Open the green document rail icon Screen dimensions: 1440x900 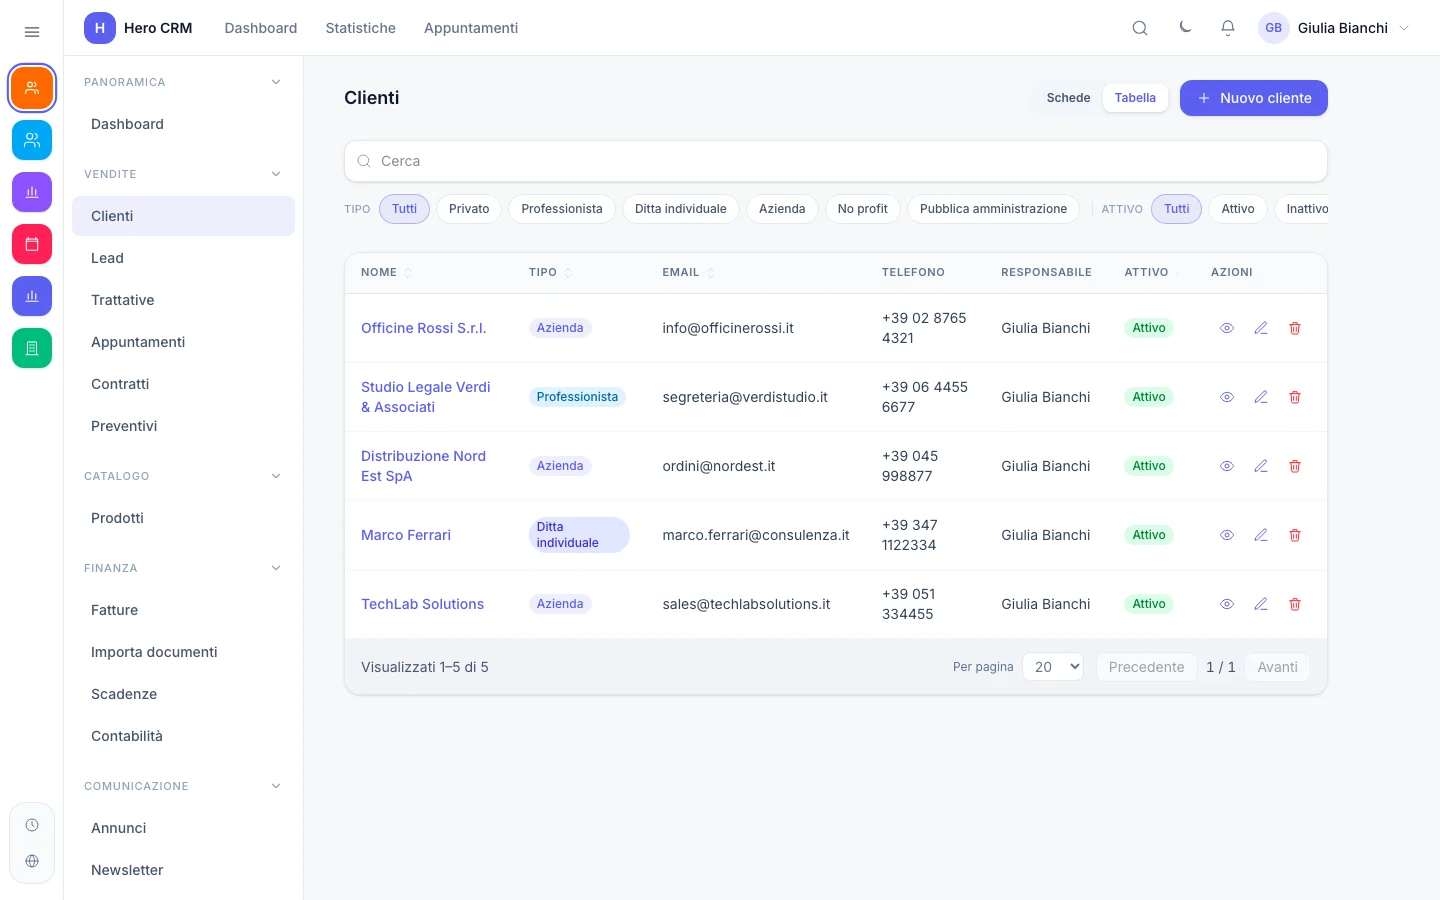[32, 348]
